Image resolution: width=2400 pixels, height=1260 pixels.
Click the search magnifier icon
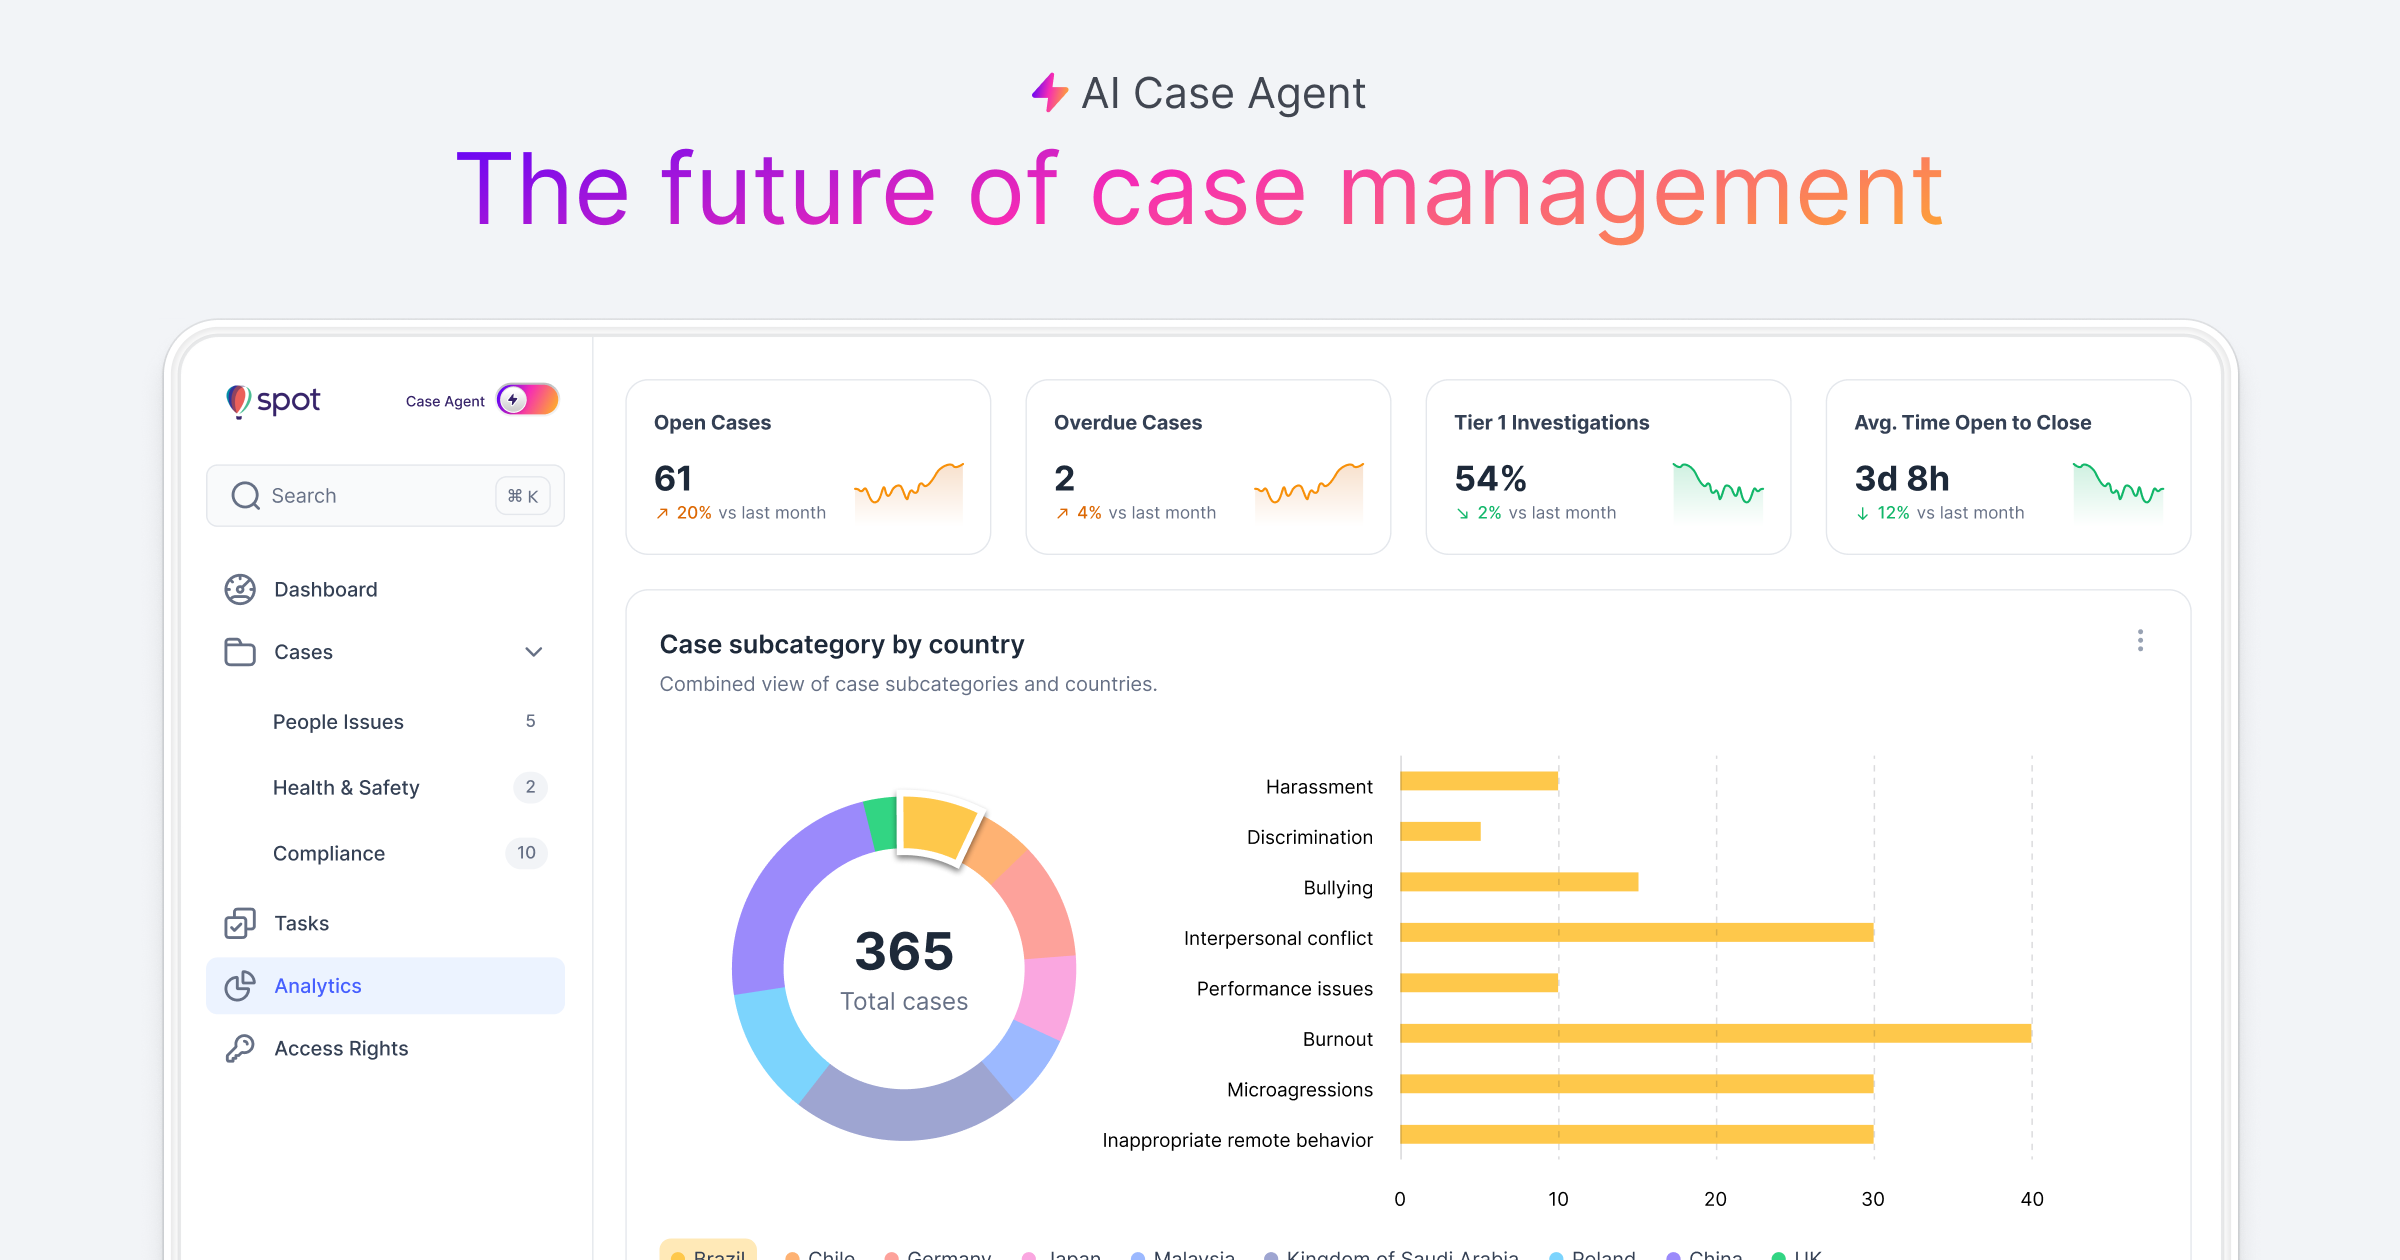pos(245,495)
